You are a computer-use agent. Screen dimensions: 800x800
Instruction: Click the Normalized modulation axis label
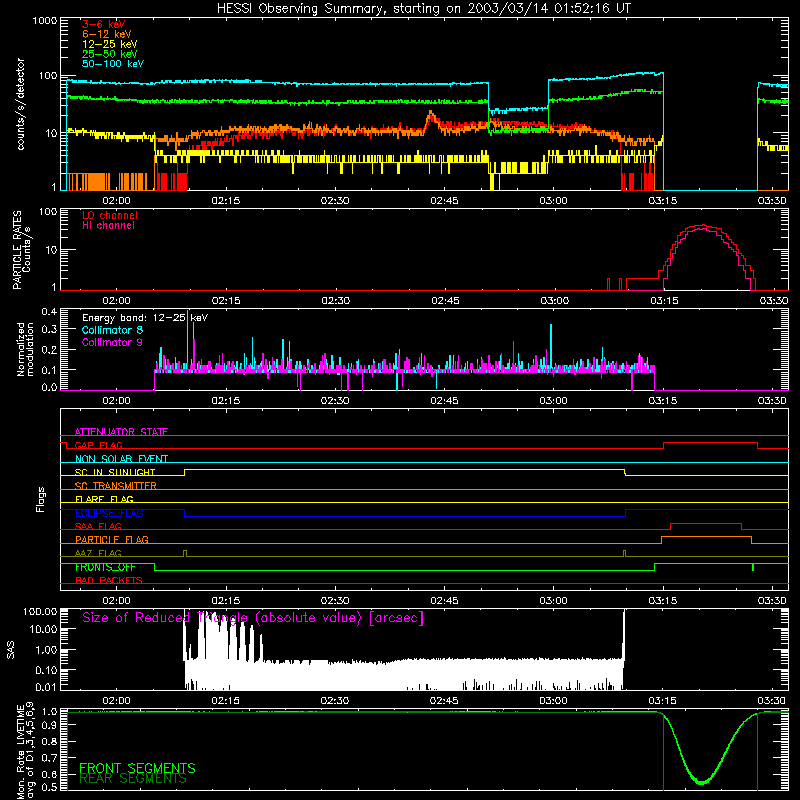coord(25,349)
